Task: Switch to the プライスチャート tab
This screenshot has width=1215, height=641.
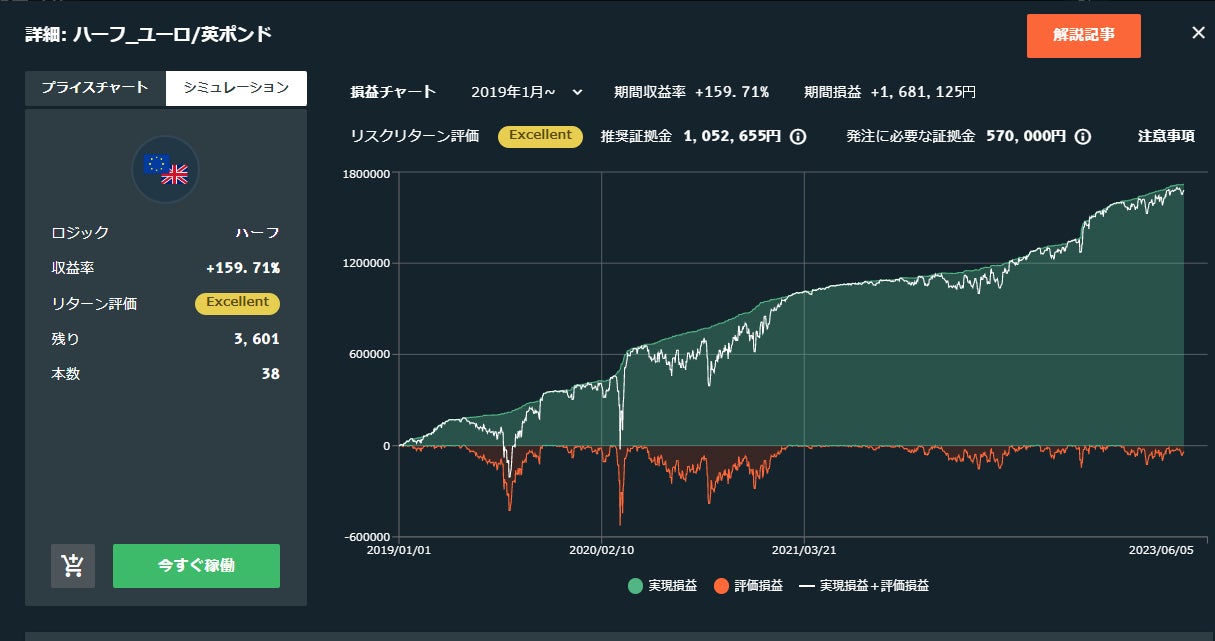Action: coord(95,88)
